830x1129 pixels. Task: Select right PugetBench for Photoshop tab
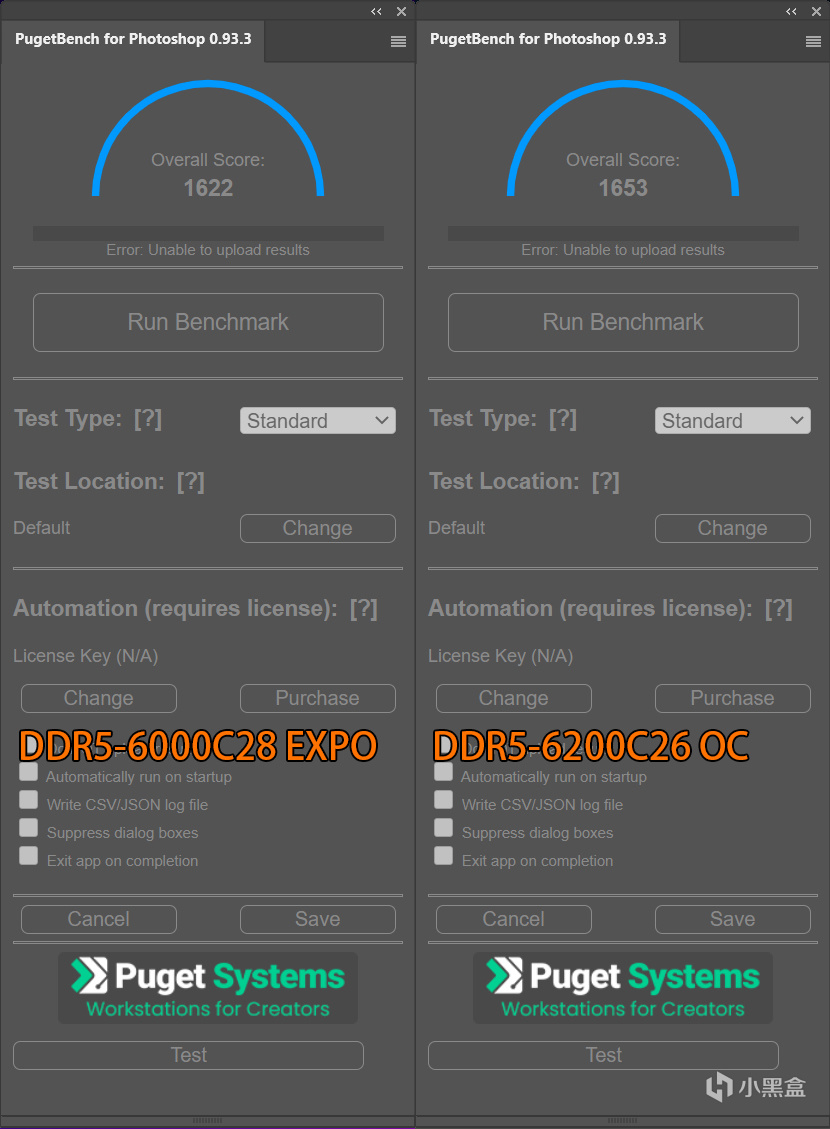click(548, 40)
